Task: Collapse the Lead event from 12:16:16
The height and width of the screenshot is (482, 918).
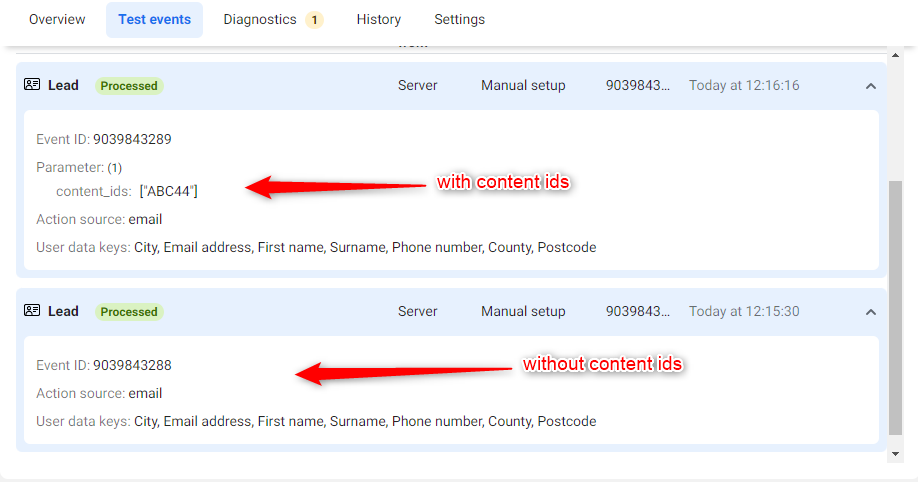Action: click(871, 86)
